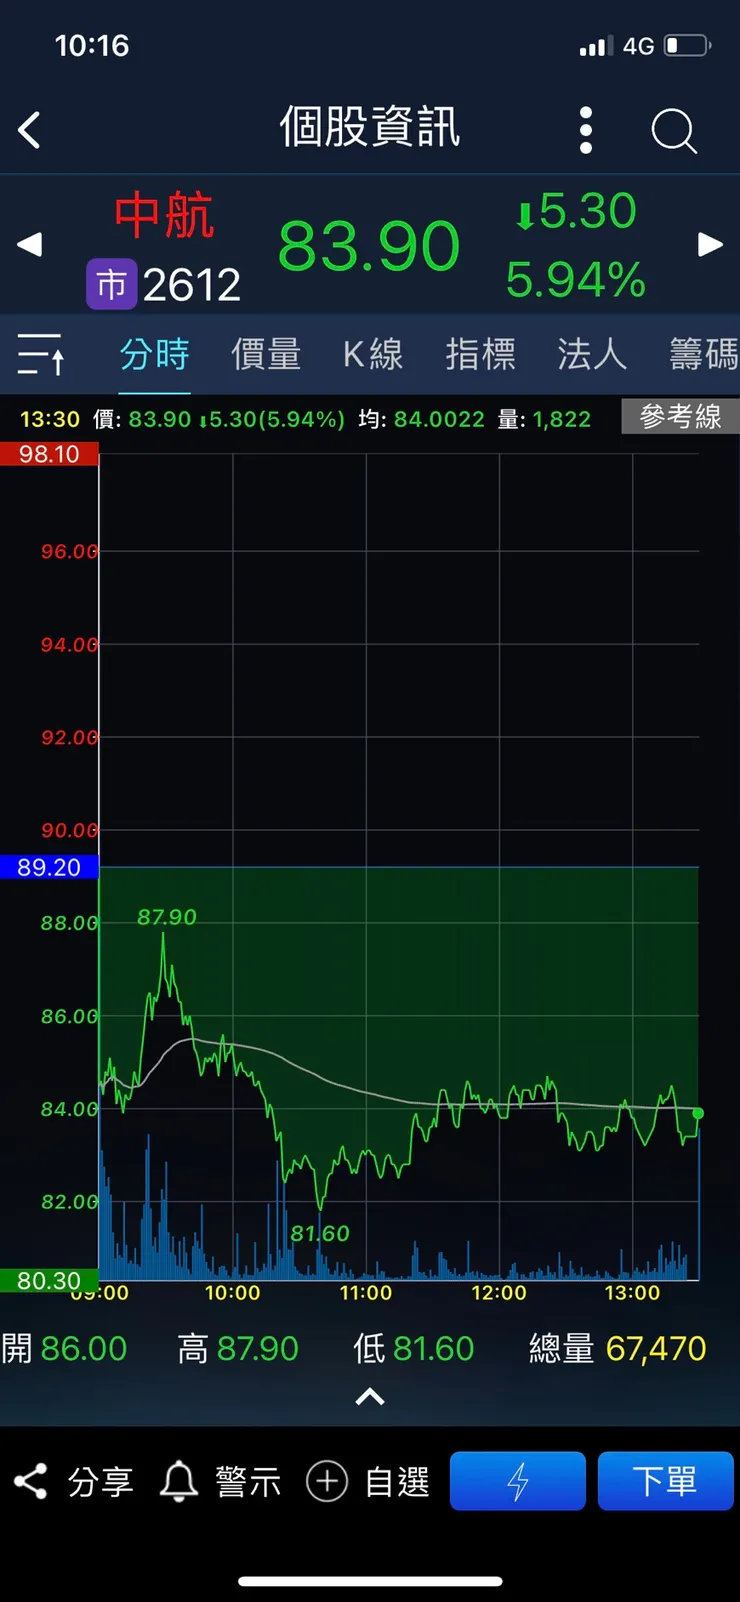Tap the 10:16 status bar clock
740x1602 pixels.
click(x=92, y=46)
